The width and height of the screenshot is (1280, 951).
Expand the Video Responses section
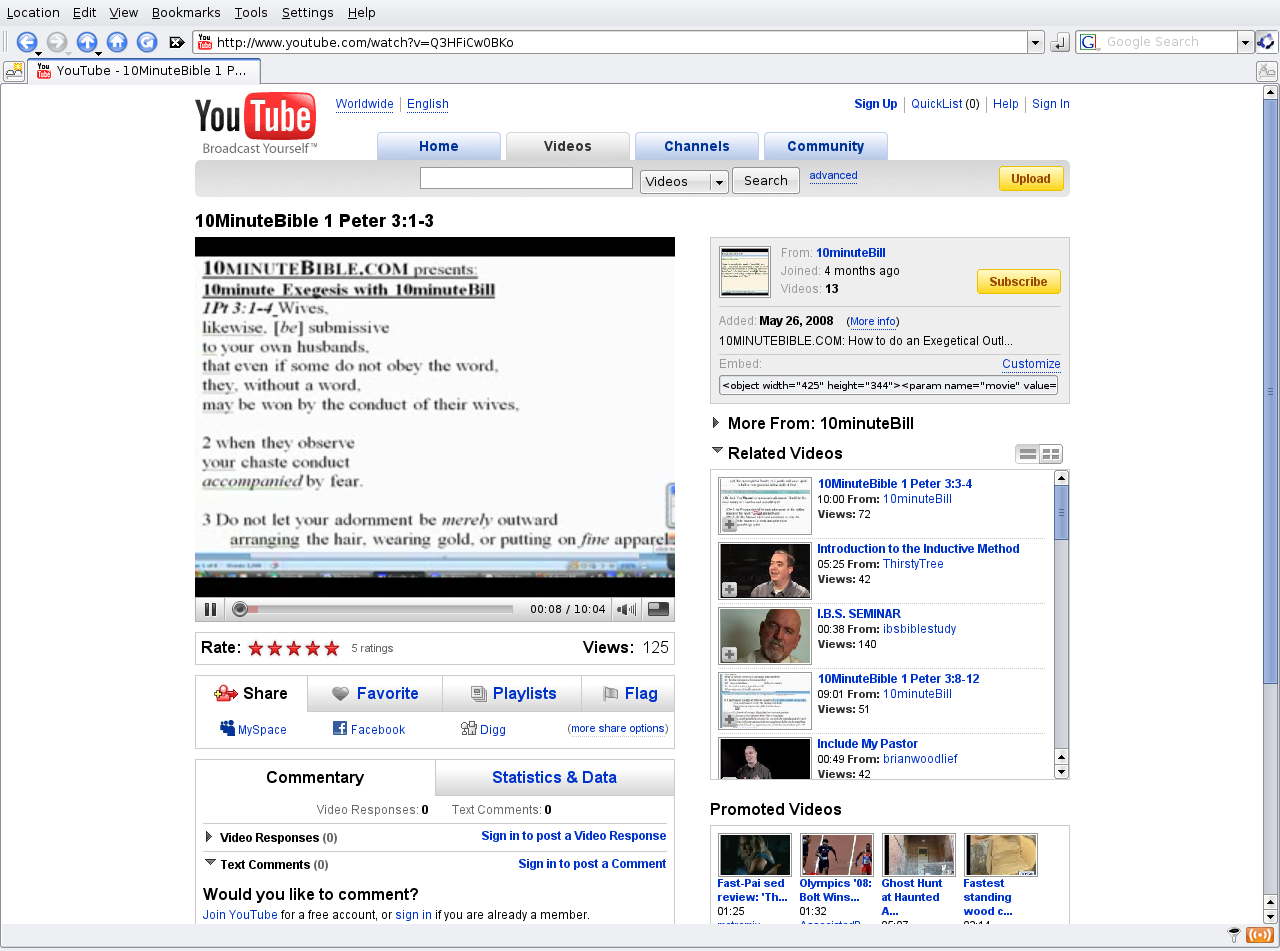pos(209,837)
